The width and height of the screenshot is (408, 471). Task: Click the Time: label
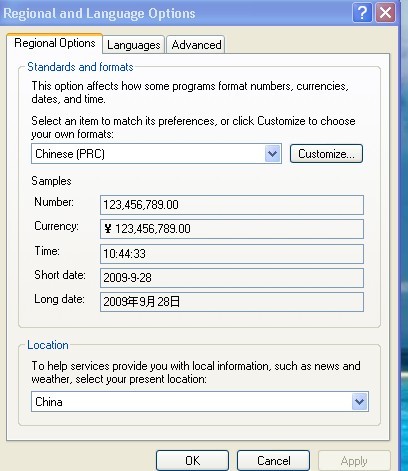47,251
